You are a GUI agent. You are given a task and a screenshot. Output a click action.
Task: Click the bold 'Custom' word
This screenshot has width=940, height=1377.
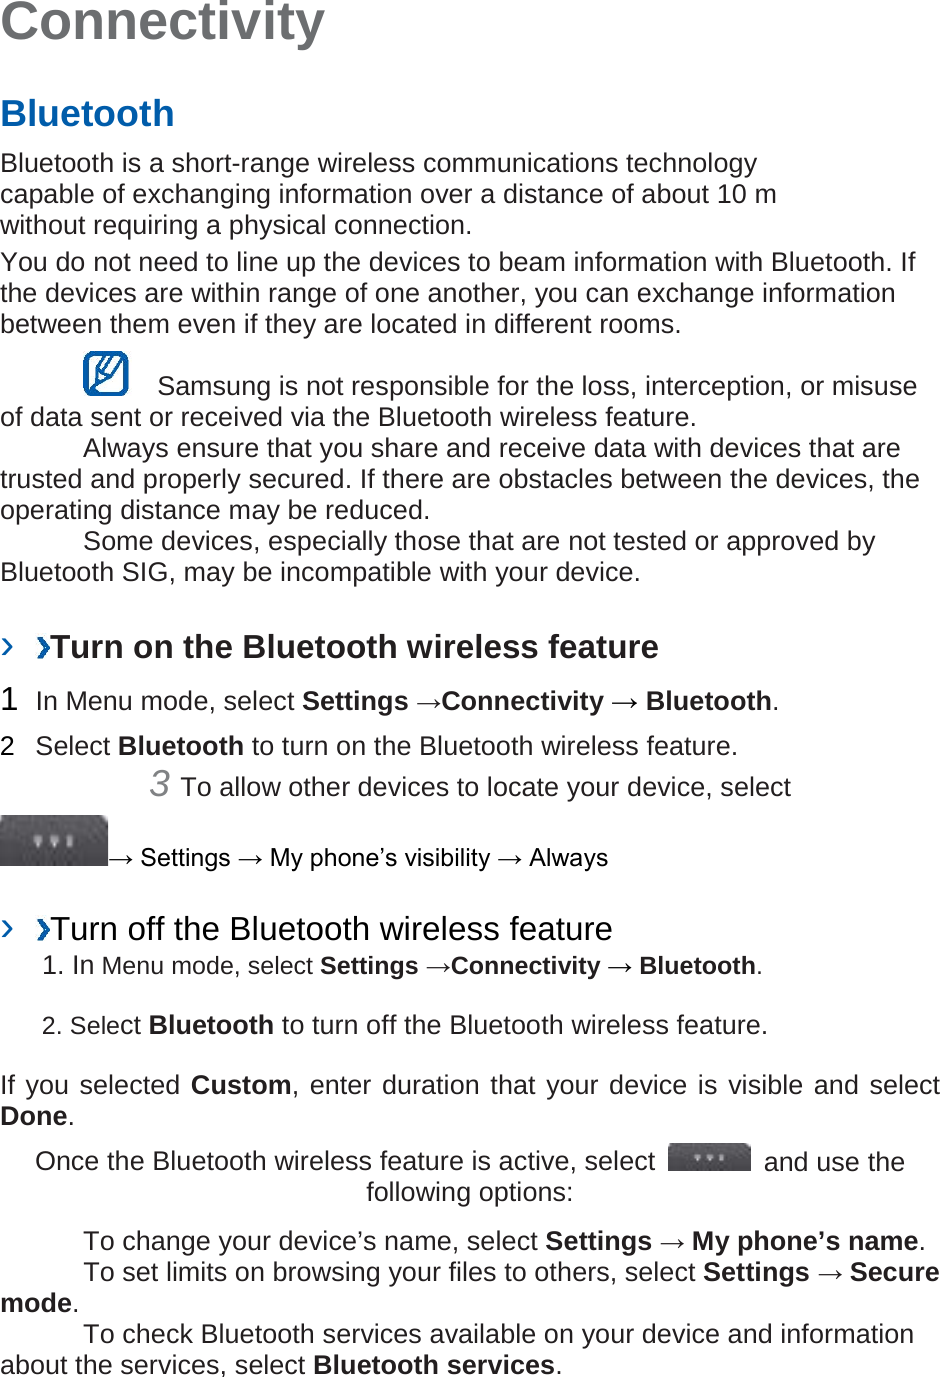pyautogui.click(x=241, y=1085)
